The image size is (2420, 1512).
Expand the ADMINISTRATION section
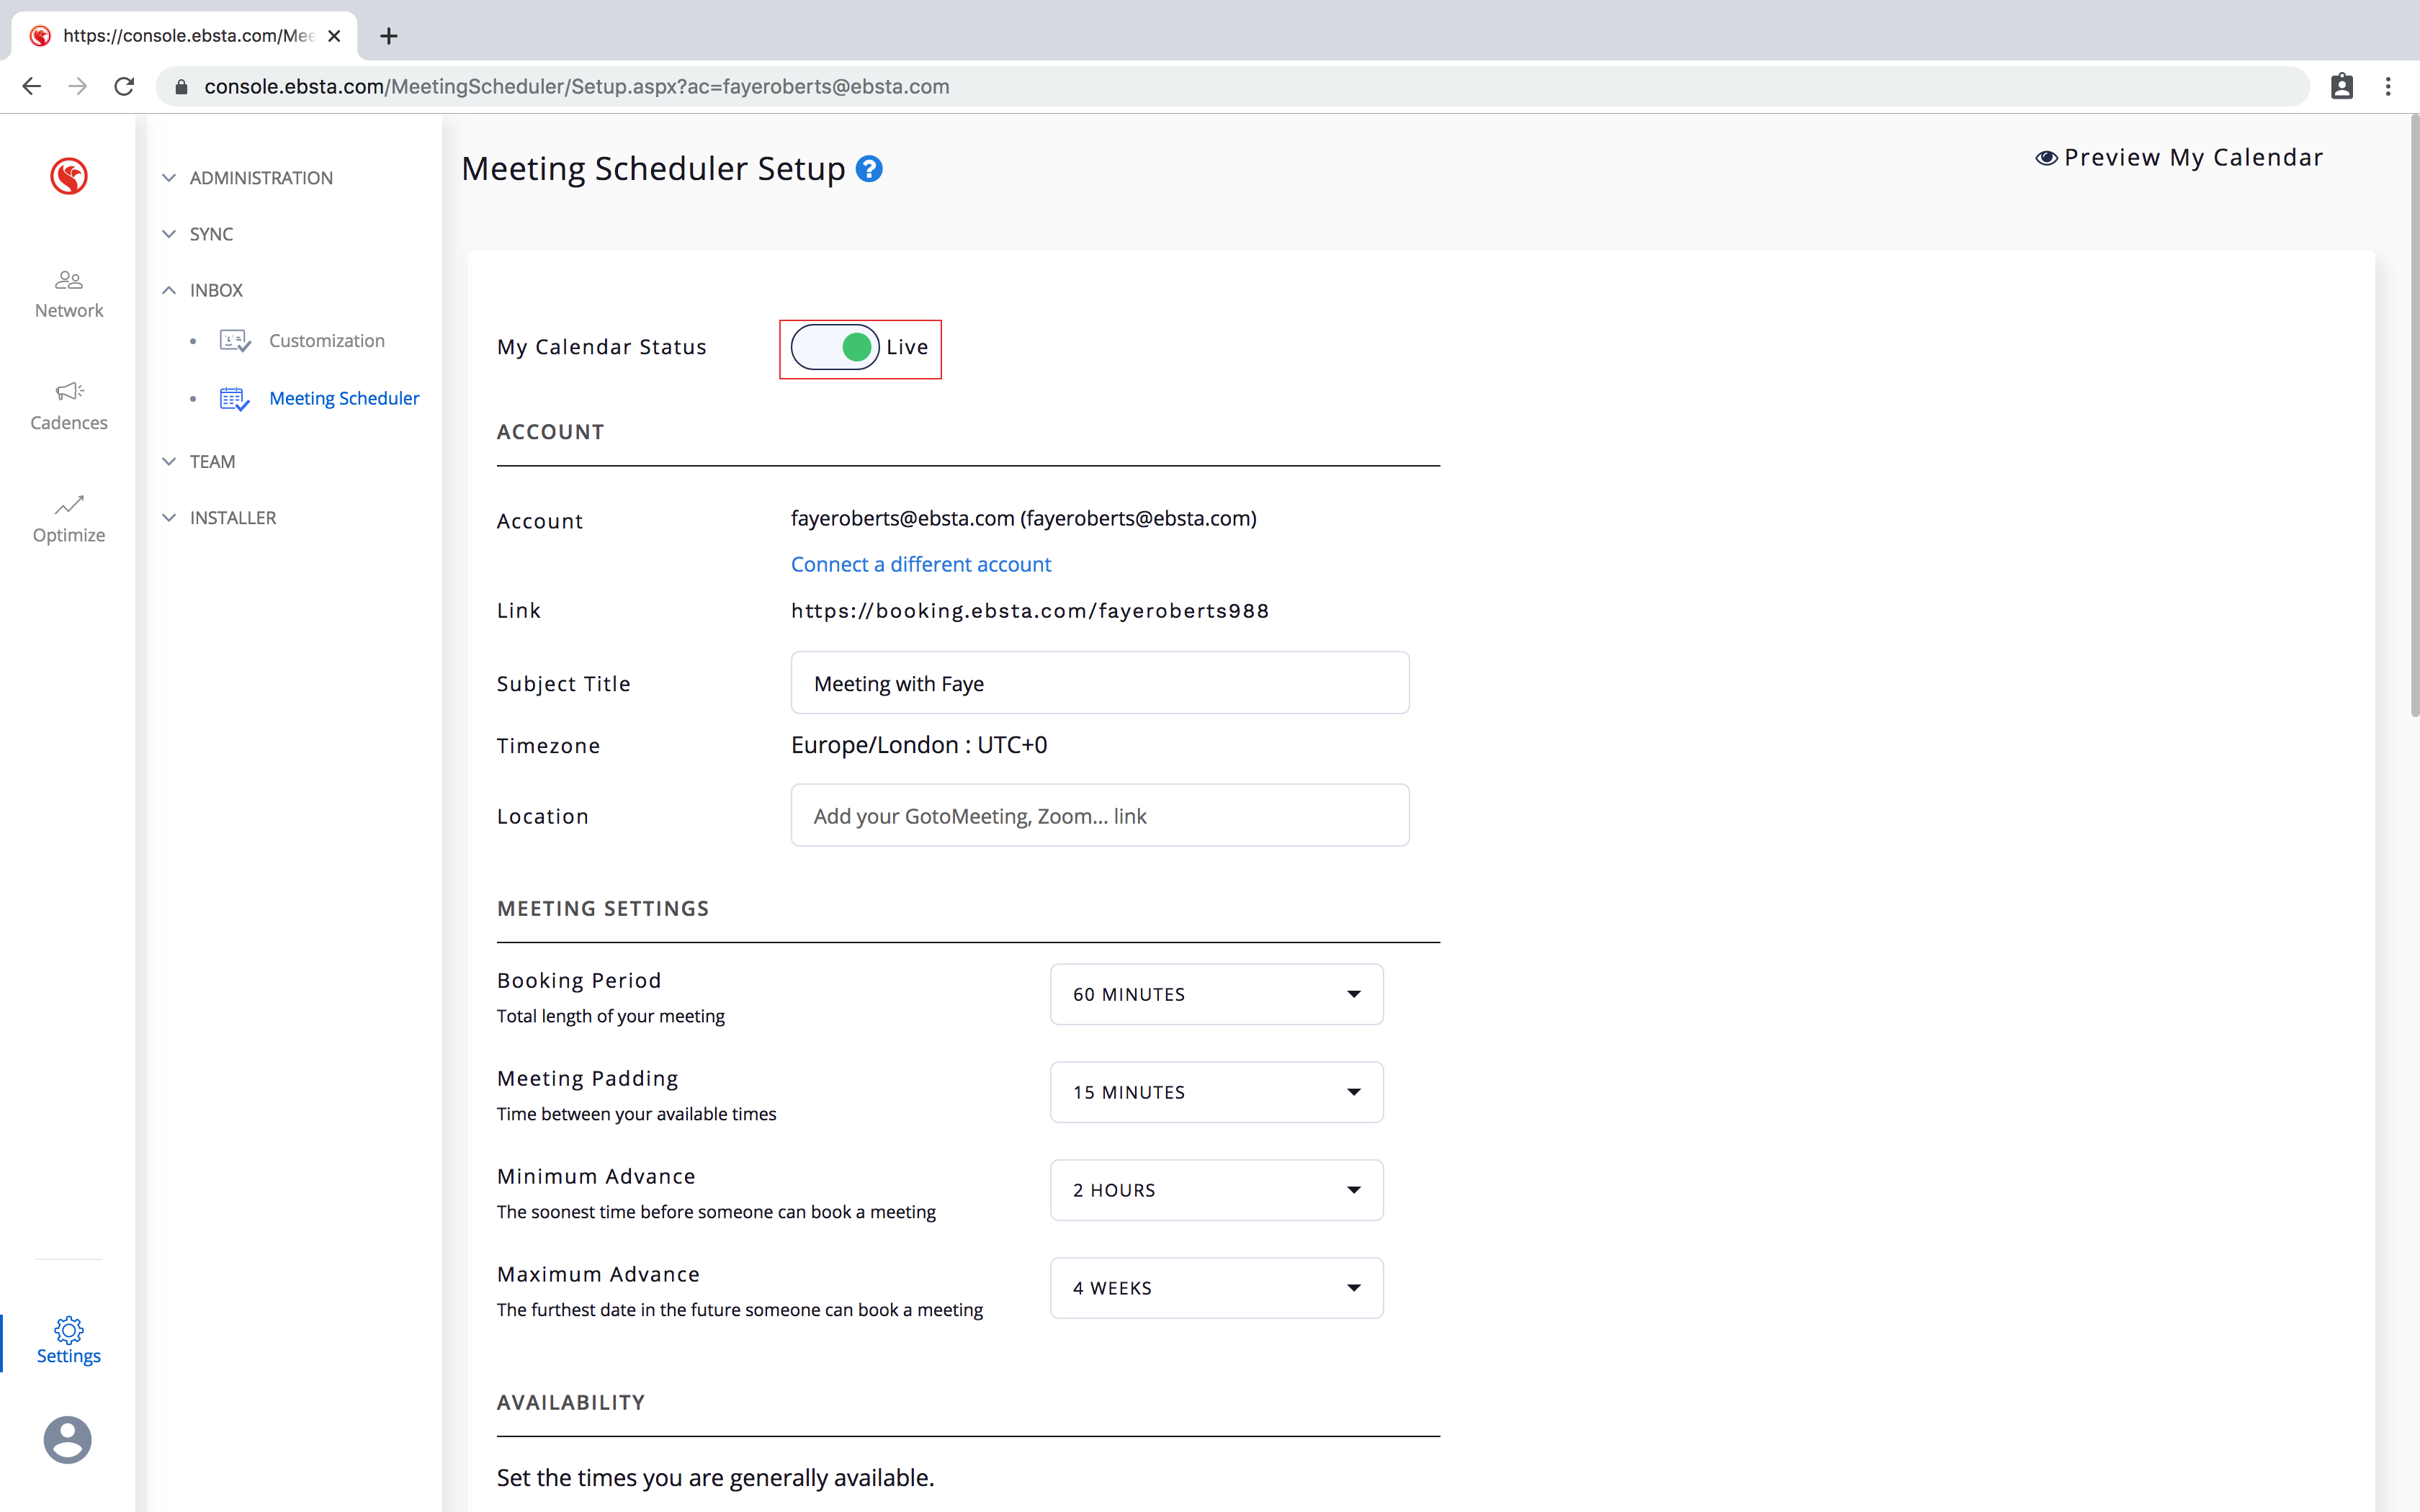[x=260, y=178]
